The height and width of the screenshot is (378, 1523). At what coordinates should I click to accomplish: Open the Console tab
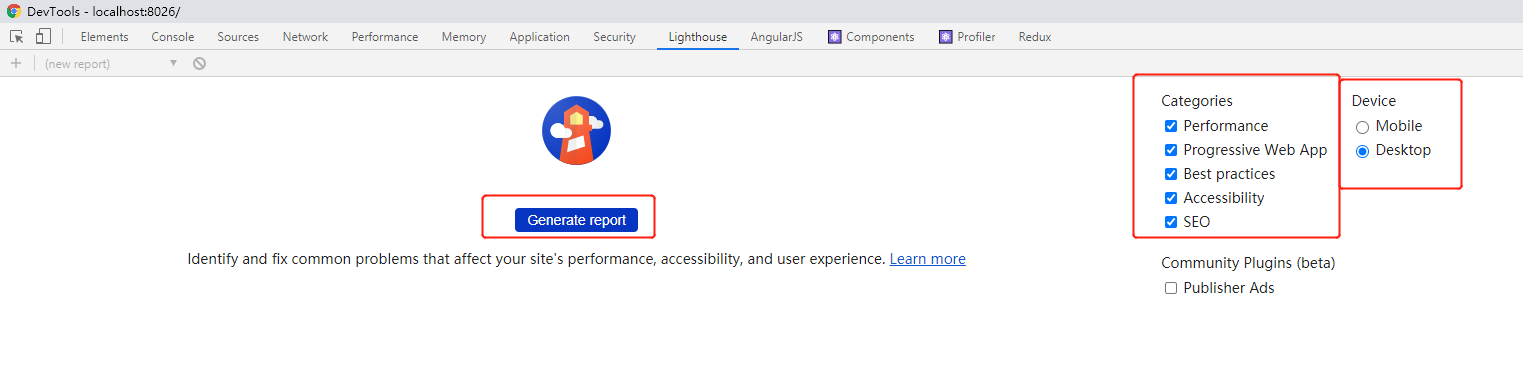(x=173, y=37)
